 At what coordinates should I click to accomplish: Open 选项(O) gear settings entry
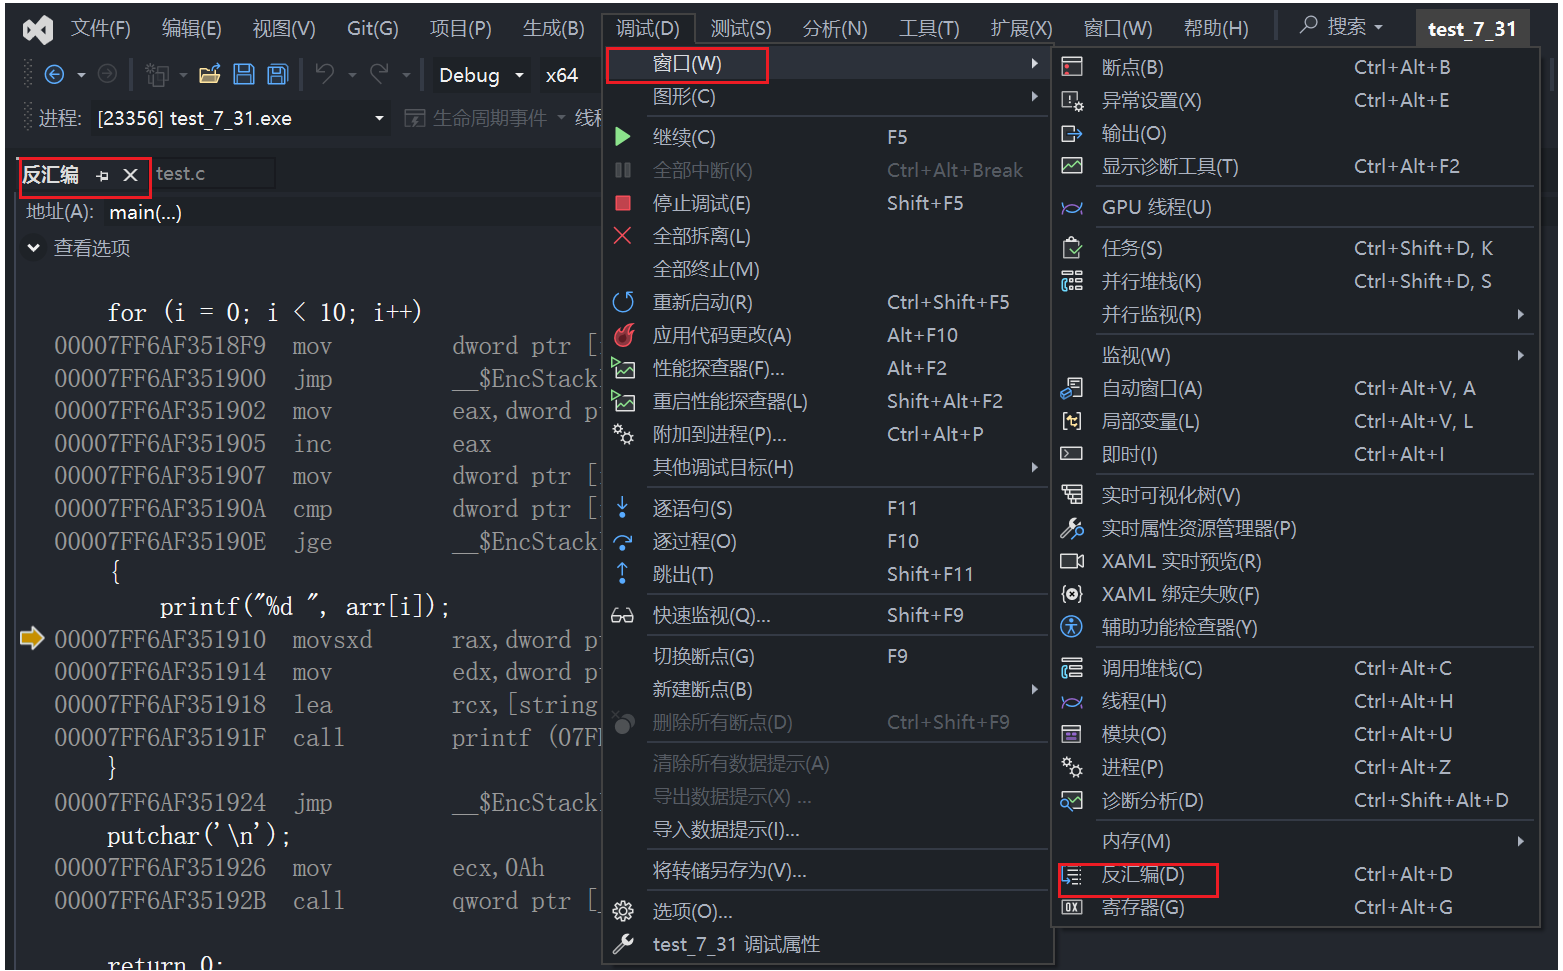(x=828, y=911)
